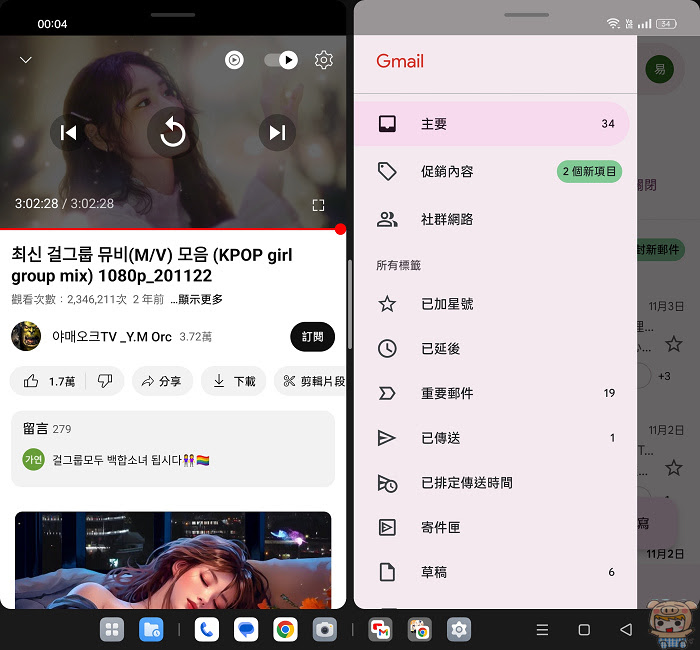The height and width of the screenshot is (650, 700).
Task: Tap the back triangle navigation button
Action: coord(626,629)
